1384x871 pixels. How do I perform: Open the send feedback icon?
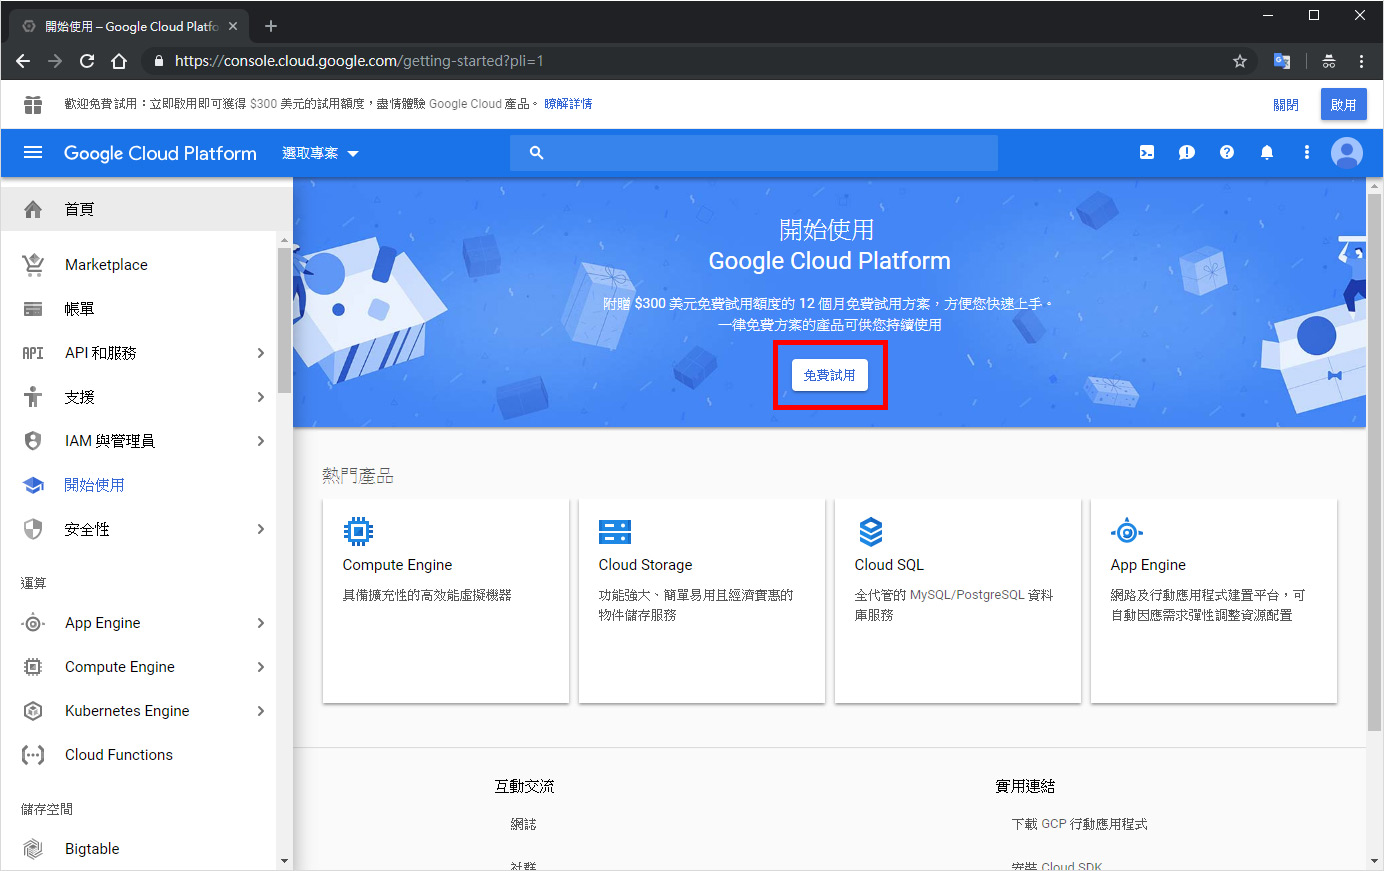(1187, 152)
